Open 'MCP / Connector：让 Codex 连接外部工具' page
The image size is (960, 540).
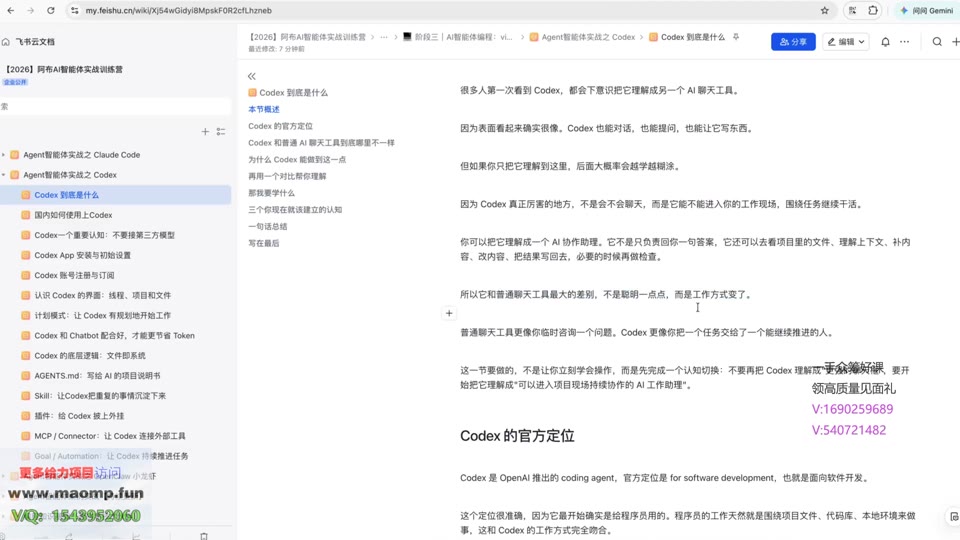(x=110, y=436)
